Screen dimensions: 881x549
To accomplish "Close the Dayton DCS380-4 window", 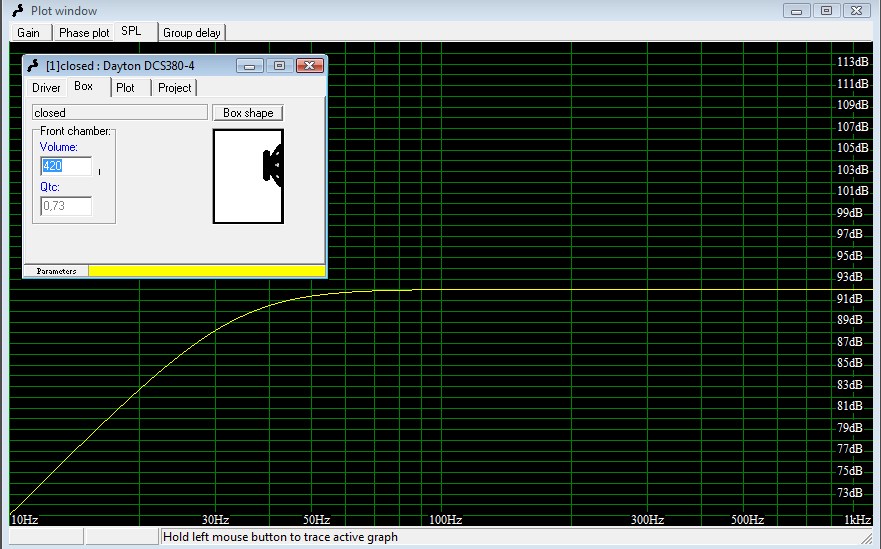I will click(x=310, y=66).
